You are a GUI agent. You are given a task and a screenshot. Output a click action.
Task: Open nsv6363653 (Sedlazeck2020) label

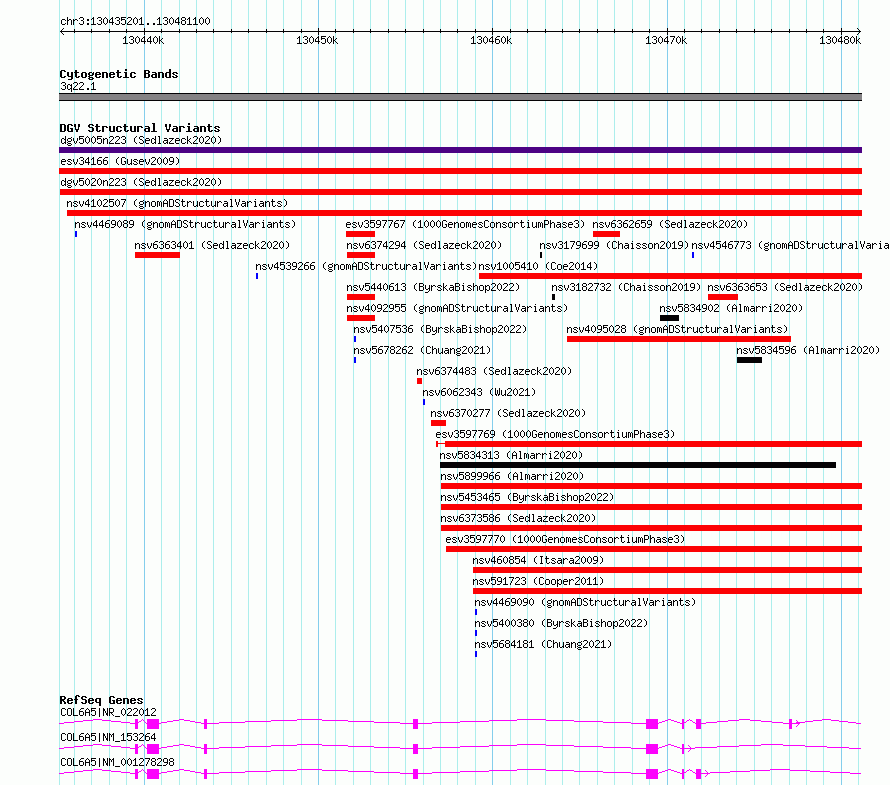tap(785, 287)
